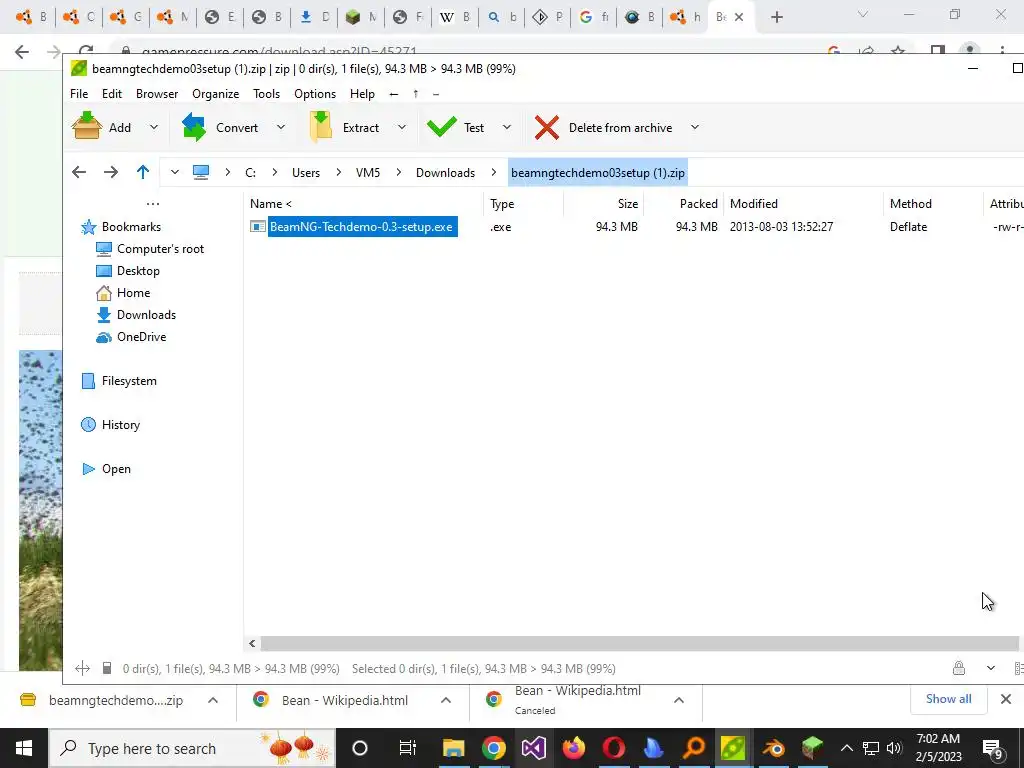Open Visual Studio from the taskbar
Screen dimensions: 1024x768
534,748
